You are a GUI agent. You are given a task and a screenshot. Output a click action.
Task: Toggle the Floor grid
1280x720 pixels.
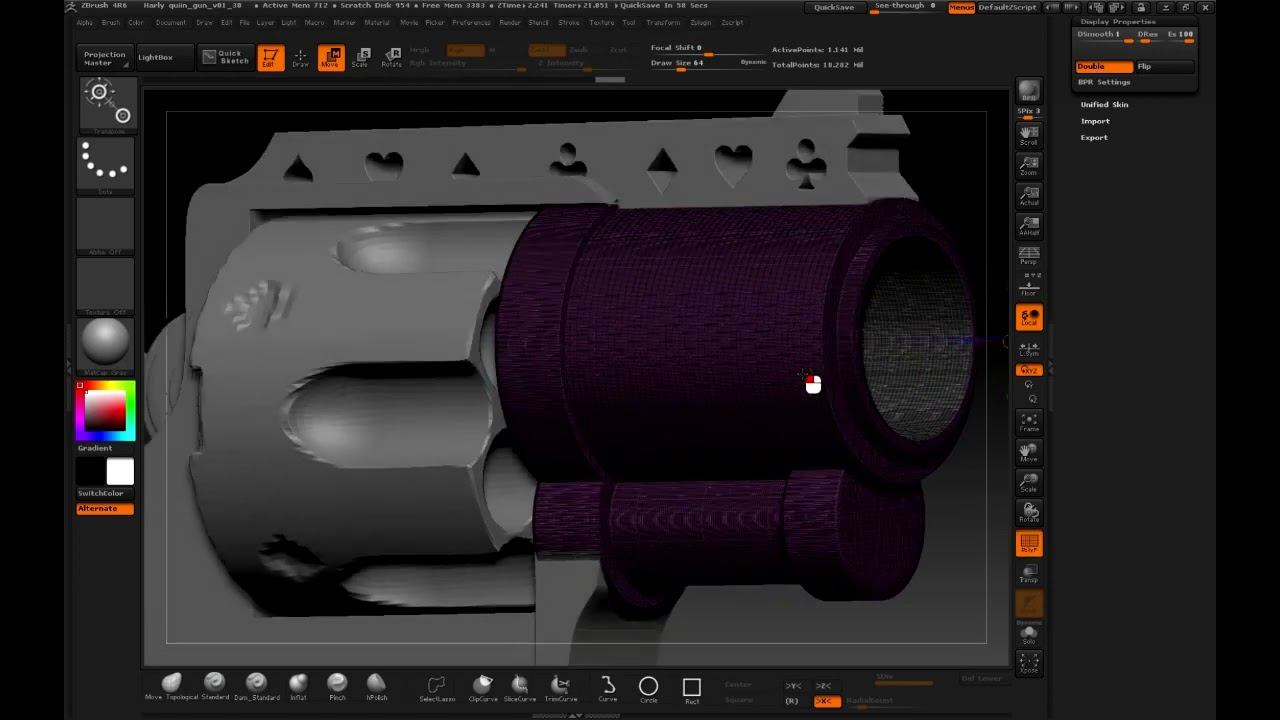(1029, 287)
